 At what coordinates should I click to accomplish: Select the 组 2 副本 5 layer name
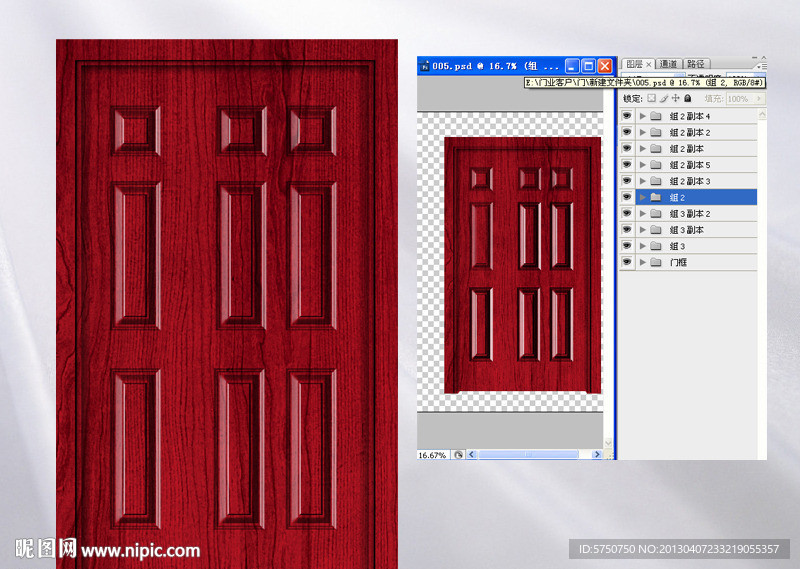click(690, 165)
